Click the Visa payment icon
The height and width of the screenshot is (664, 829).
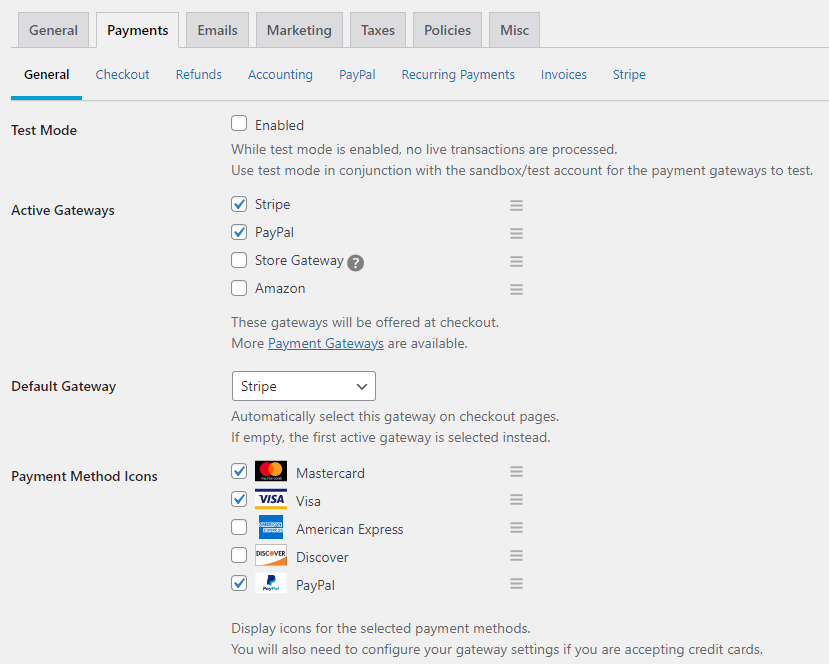[270, 499]
